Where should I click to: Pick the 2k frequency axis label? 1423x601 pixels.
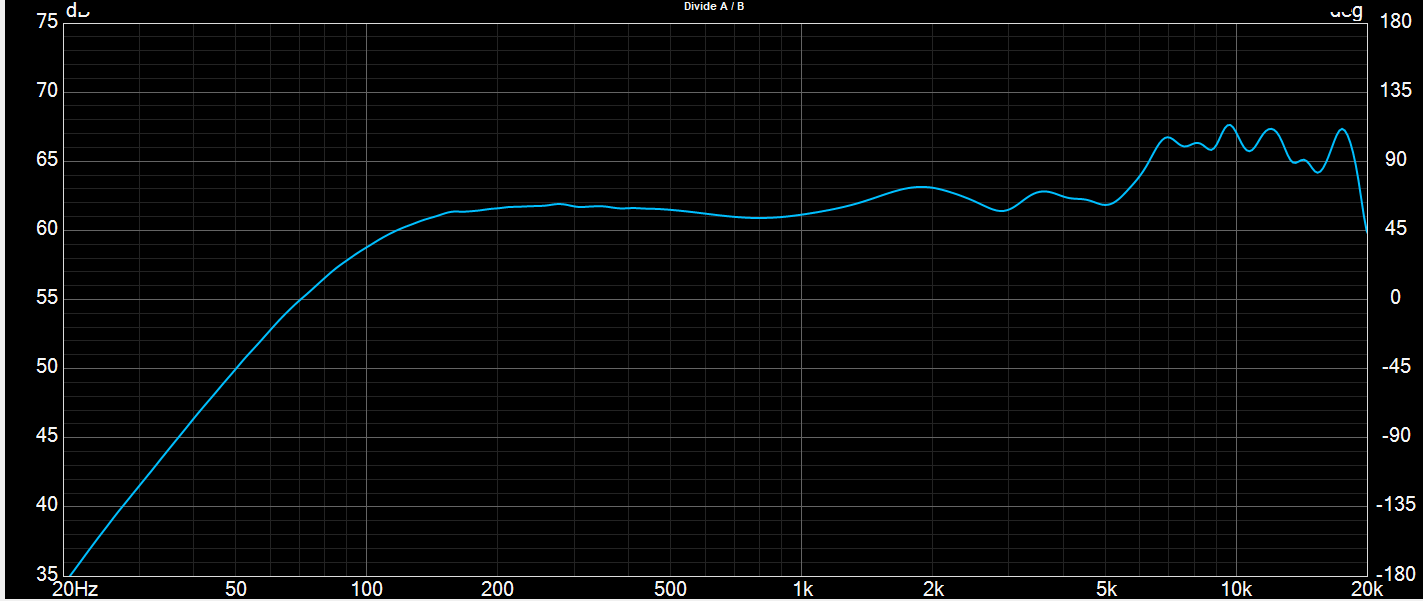[x=933, y=589]
